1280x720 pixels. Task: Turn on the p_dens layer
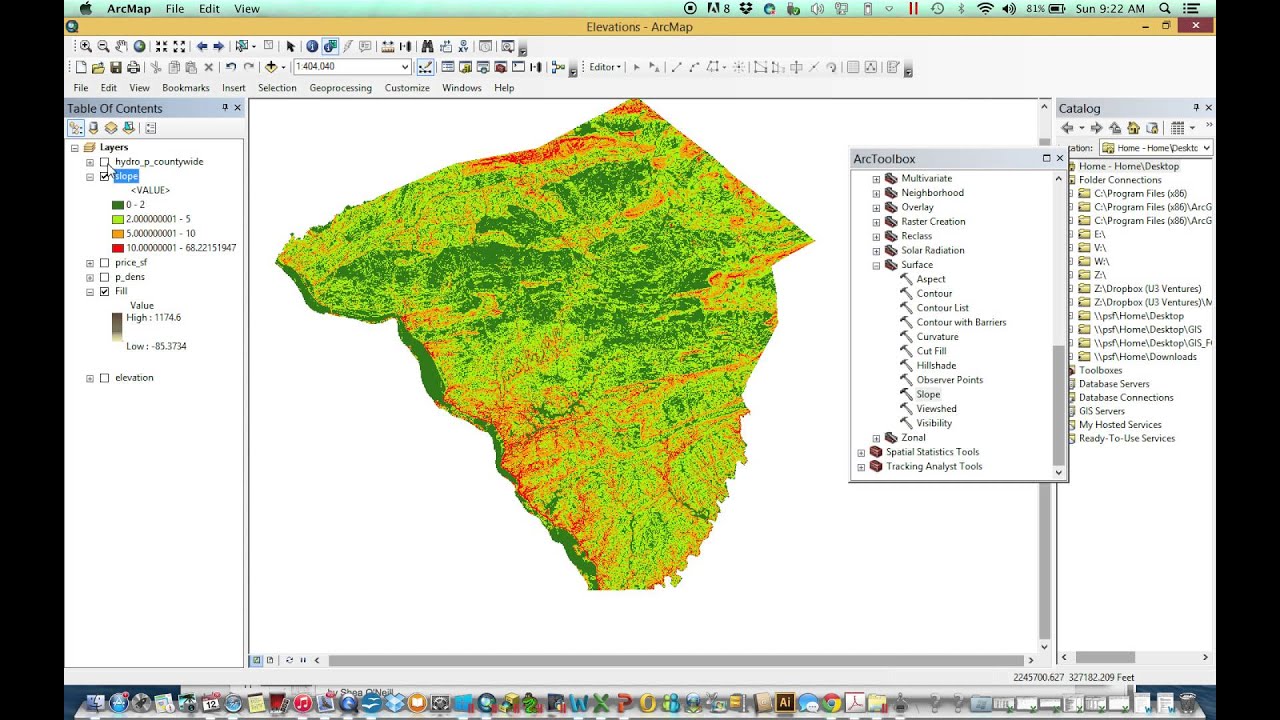coord(105,277)
